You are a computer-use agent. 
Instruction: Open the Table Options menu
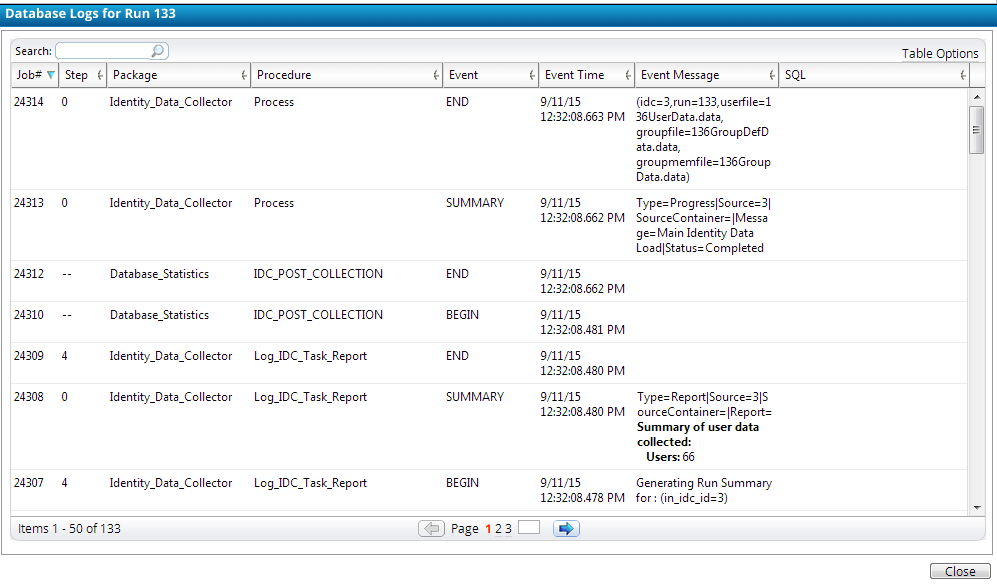tap(939, 52)
